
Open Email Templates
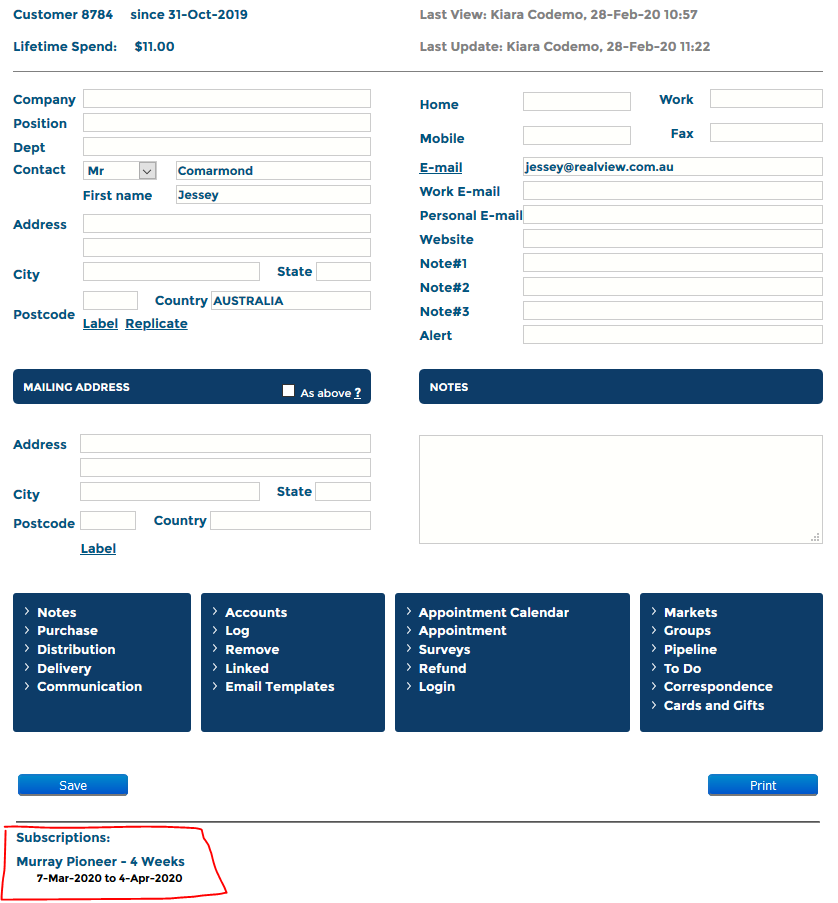[x=279, y=686]
